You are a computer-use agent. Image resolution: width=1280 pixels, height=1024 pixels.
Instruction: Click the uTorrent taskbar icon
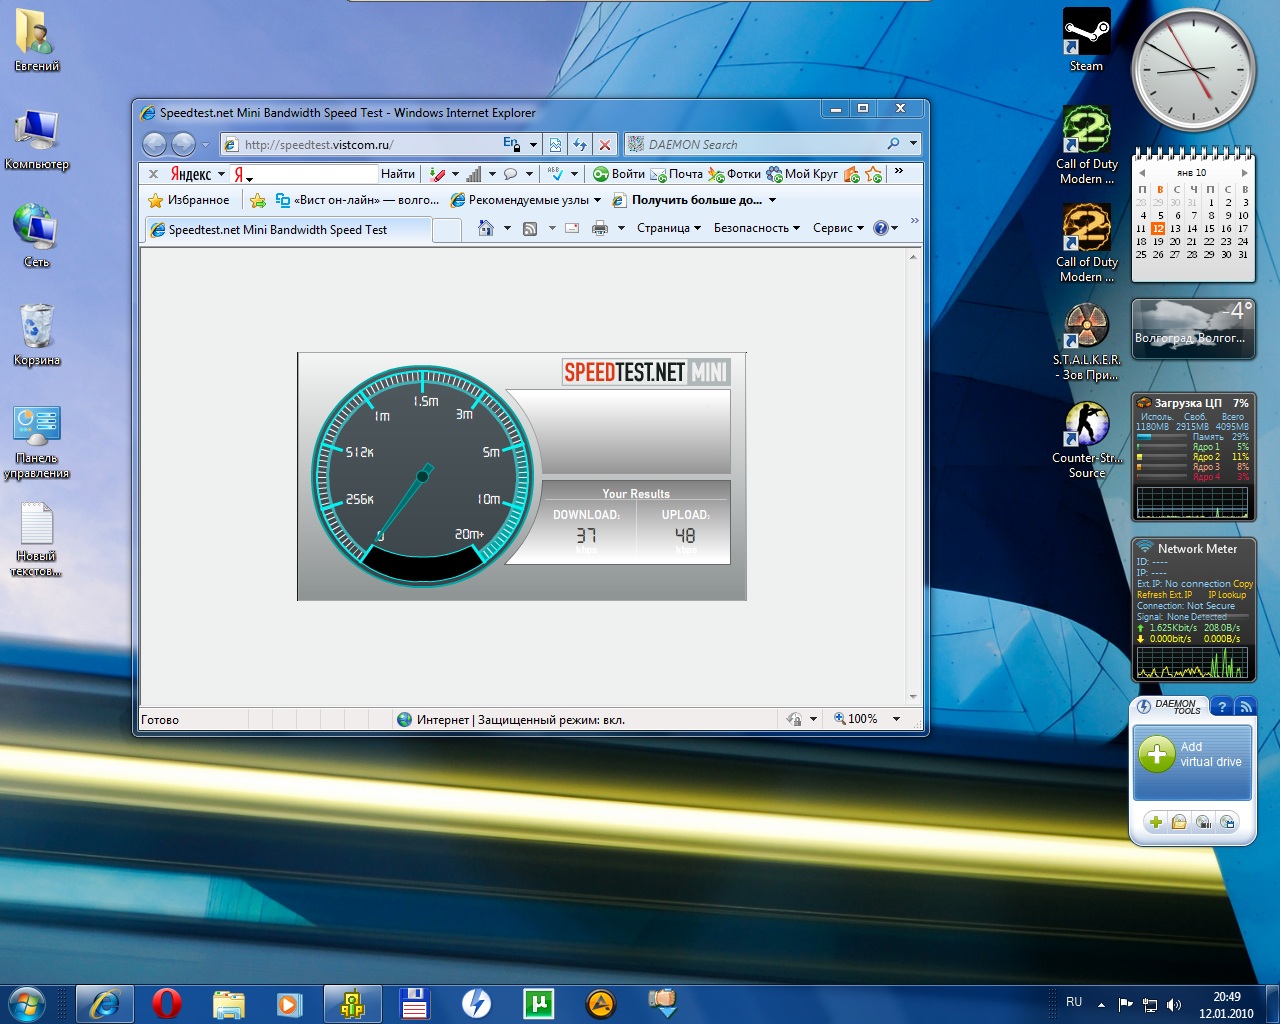pos(538,1003)
